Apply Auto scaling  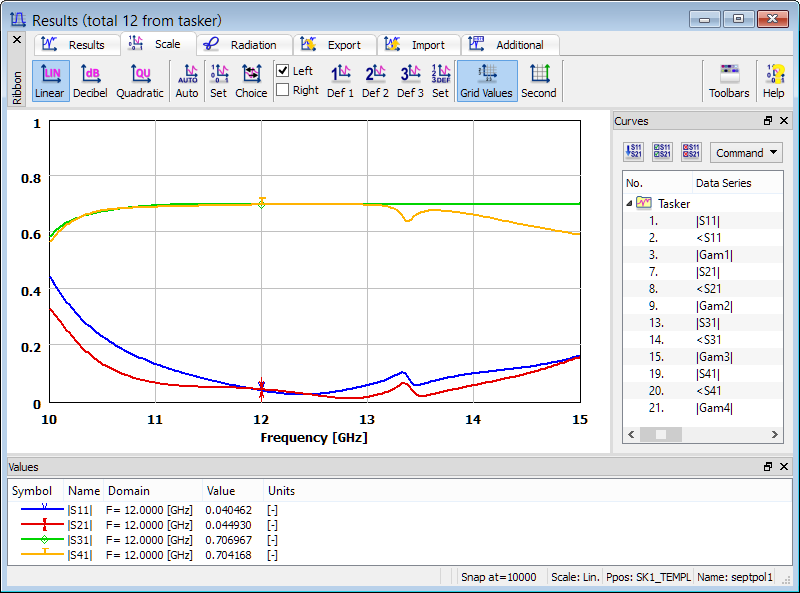[187, 80]
